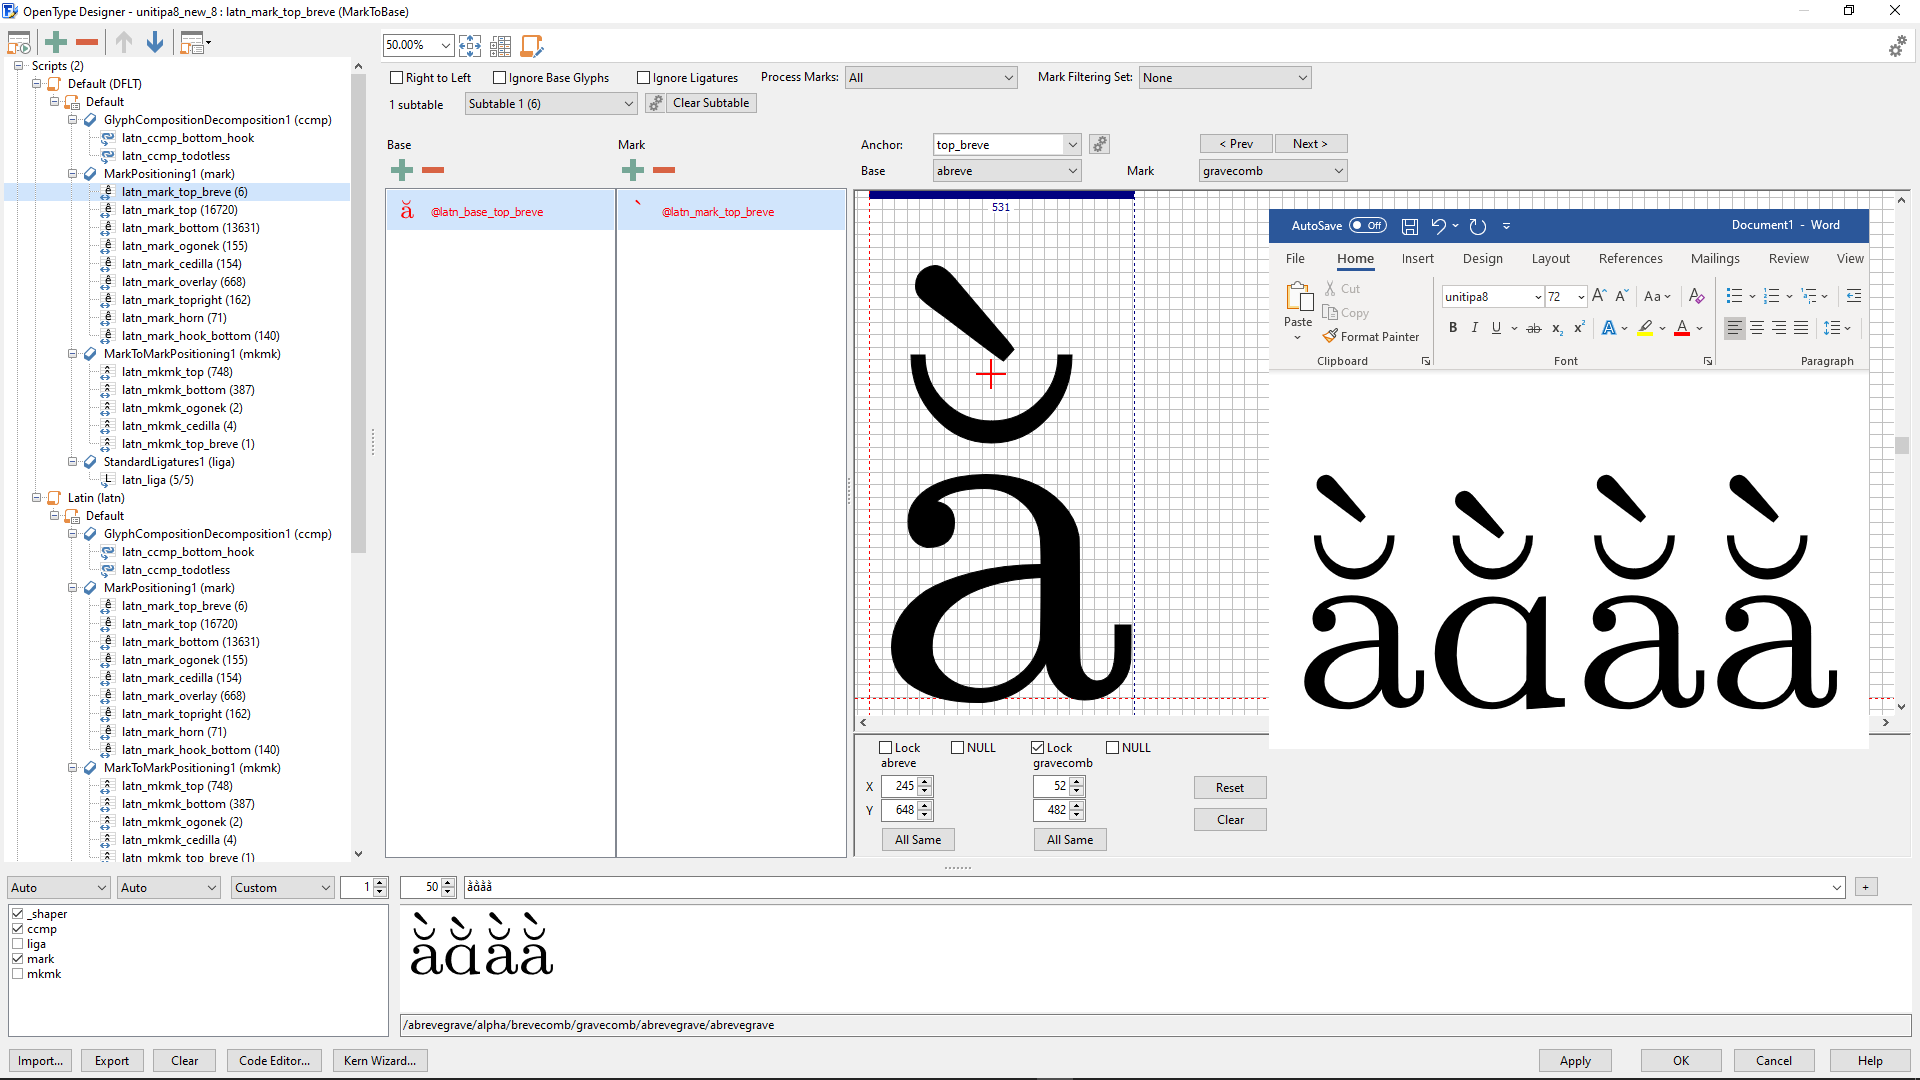Viewport: 1920px width, 1080px height.
Task: Open the Process Marks dropdown
Action: pyautogui.click(x=931, y=77)
